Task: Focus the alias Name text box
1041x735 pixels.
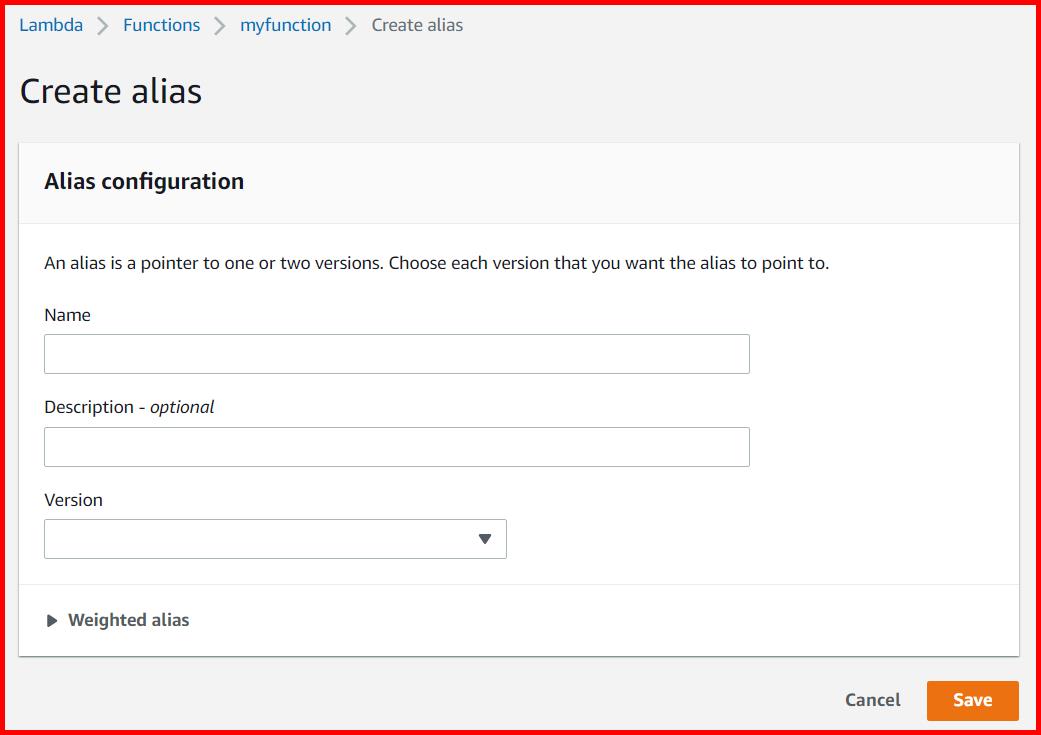Action: coord(396,354)
